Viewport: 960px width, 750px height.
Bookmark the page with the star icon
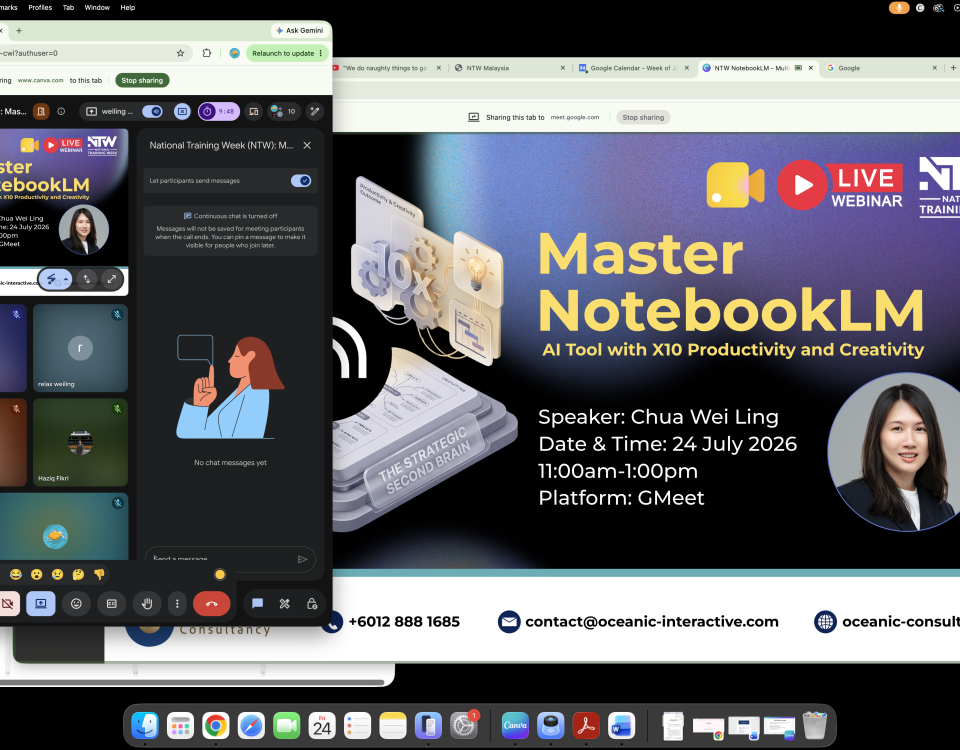tap(181, 53)
